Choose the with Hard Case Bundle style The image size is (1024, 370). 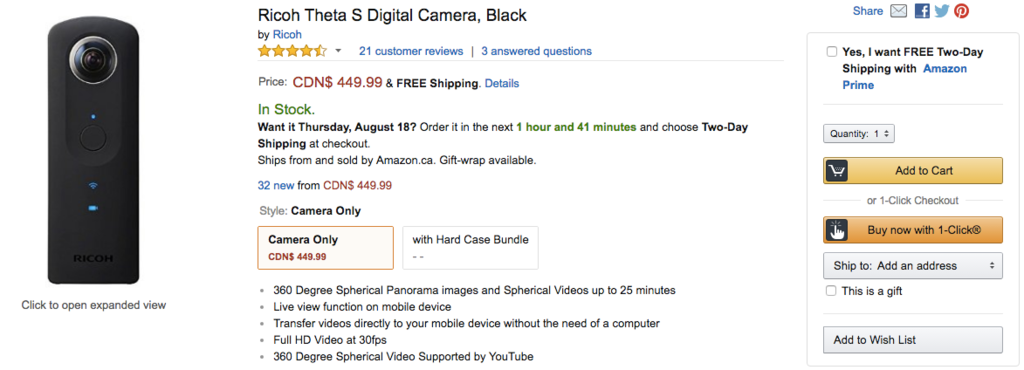point(470,248)
